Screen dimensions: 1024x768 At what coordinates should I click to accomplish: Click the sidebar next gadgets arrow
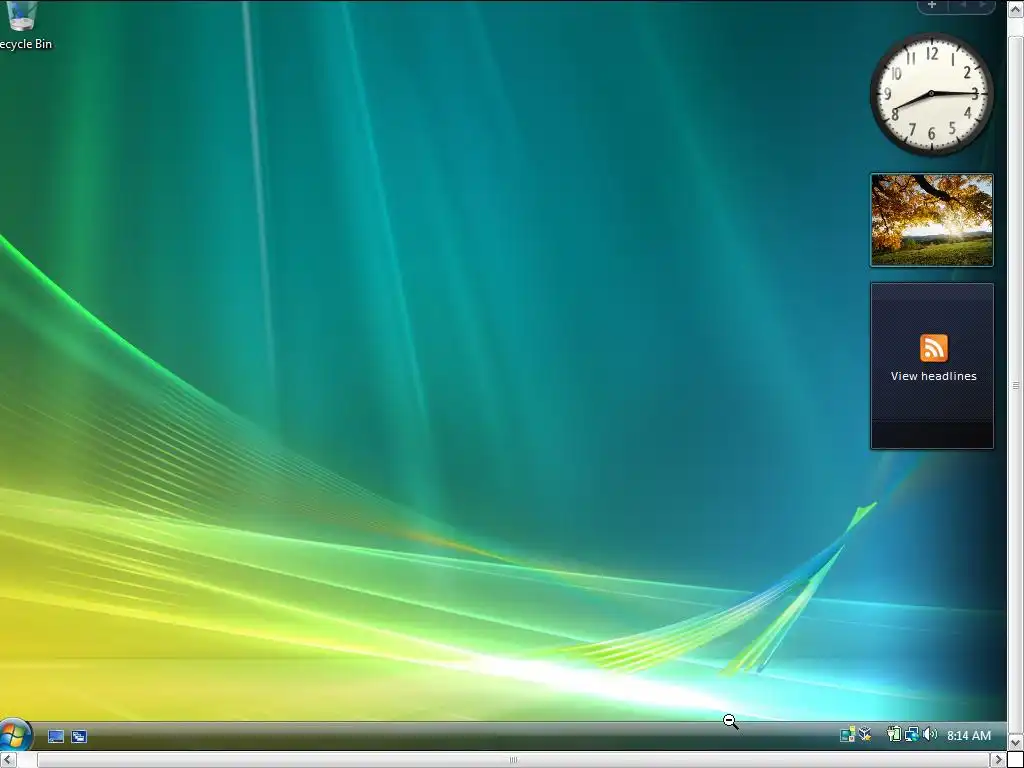click(x=982, y=5)
